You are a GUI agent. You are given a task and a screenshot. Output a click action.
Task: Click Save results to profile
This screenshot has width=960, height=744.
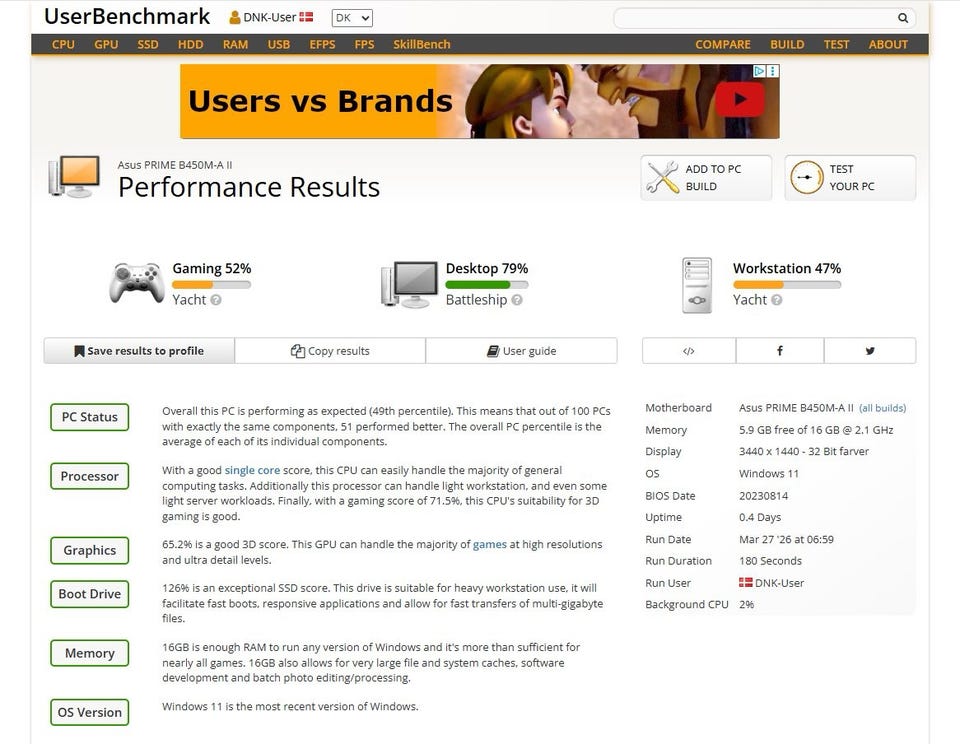click(139, 351)
